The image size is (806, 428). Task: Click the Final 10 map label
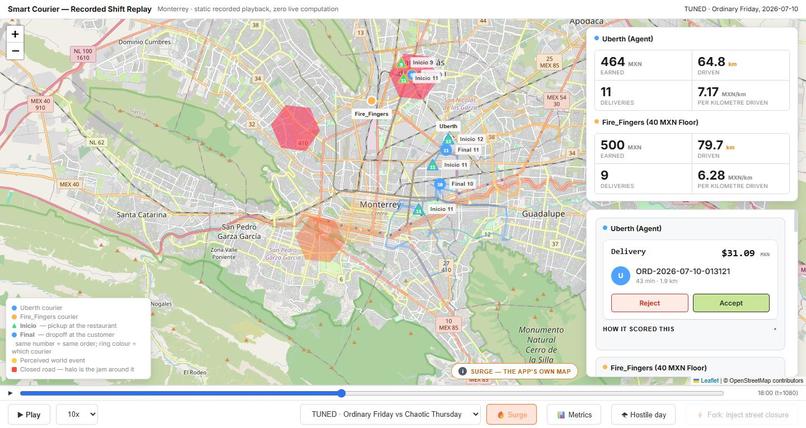pos(462,184)
